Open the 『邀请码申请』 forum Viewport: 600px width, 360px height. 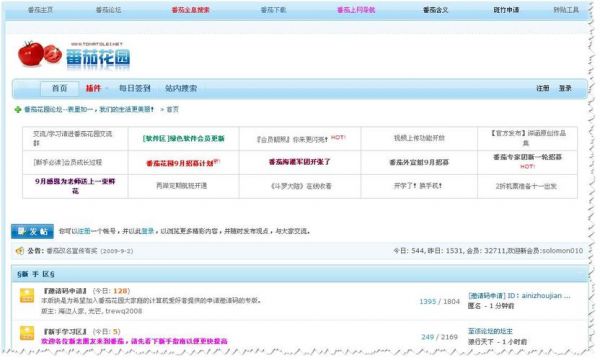[65, 291]
